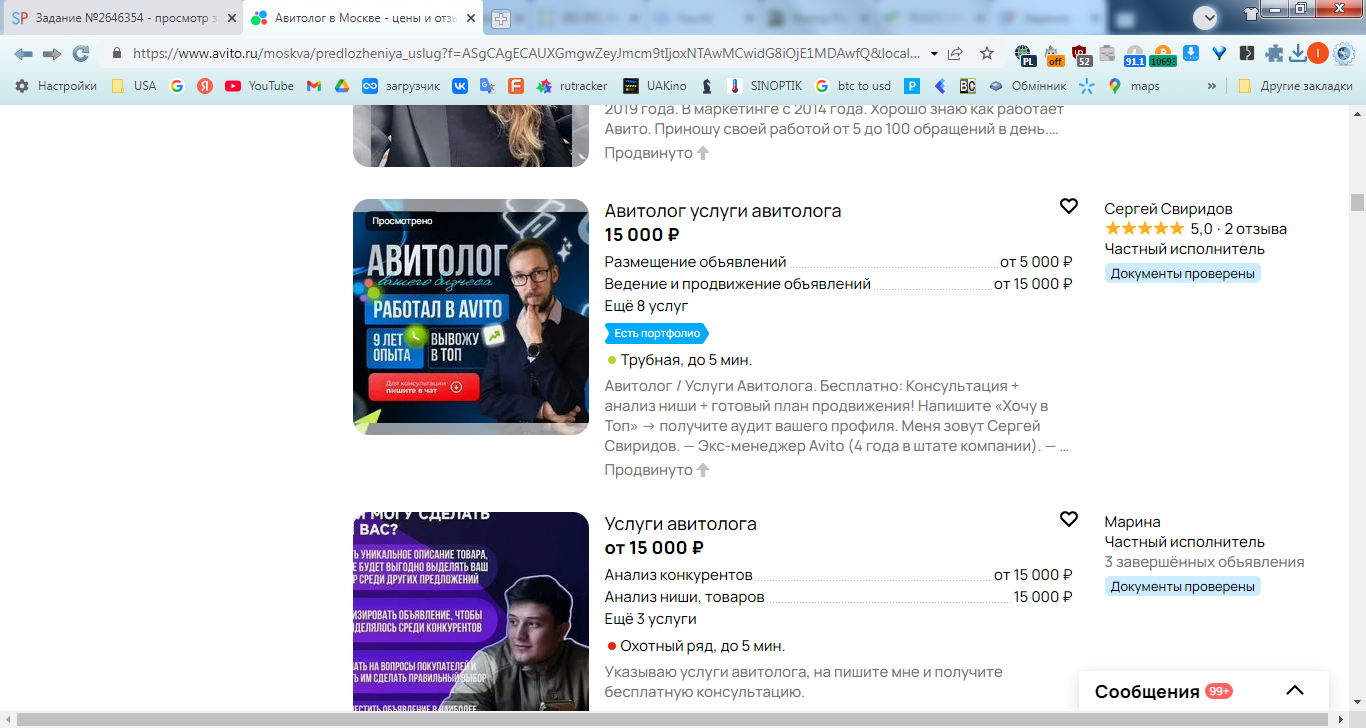Click the padlock site info icon
Viewport: 1366px width, 728px height.
coord(116,53)
